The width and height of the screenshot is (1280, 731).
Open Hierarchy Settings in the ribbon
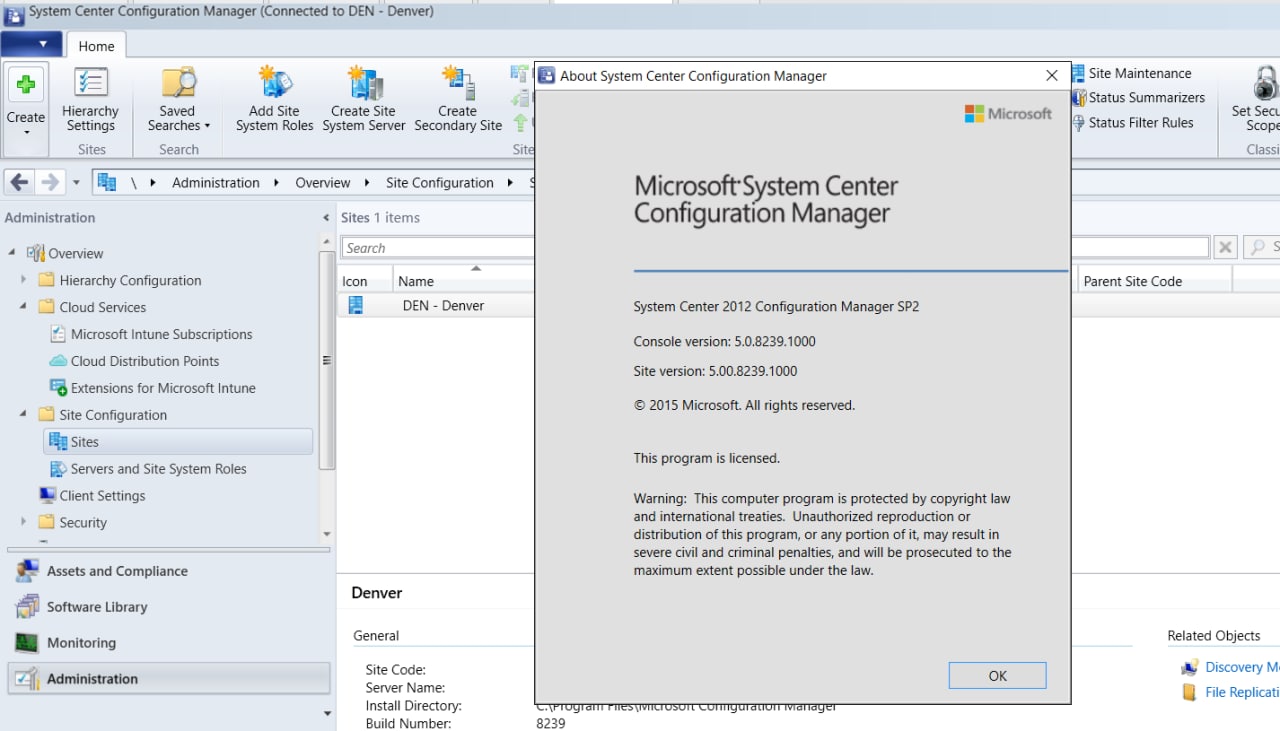tap(90, 99)
